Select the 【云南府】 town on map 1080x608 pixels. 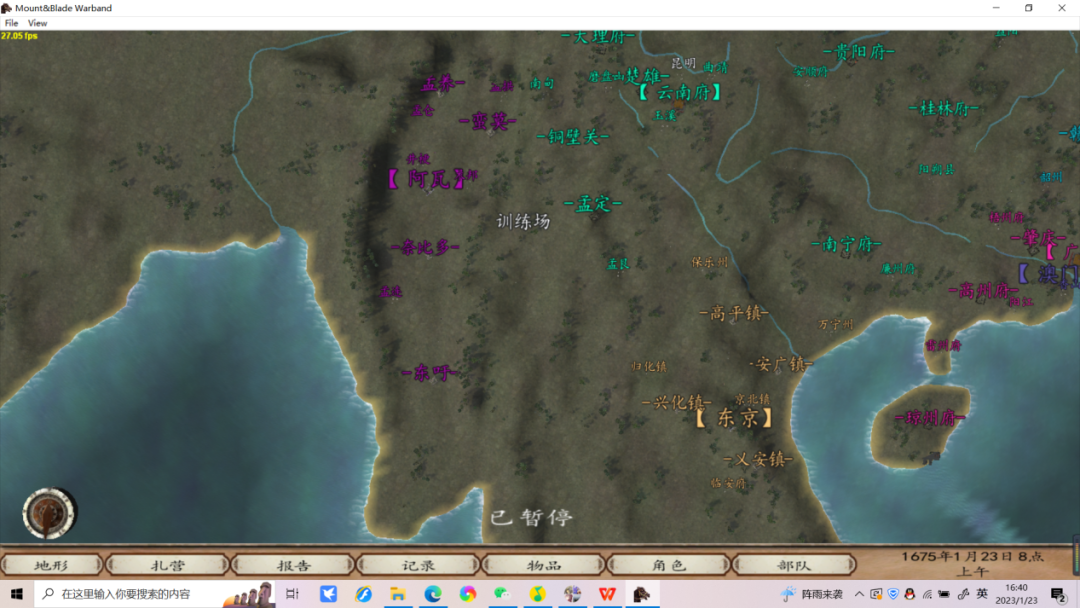coord(680,92)
